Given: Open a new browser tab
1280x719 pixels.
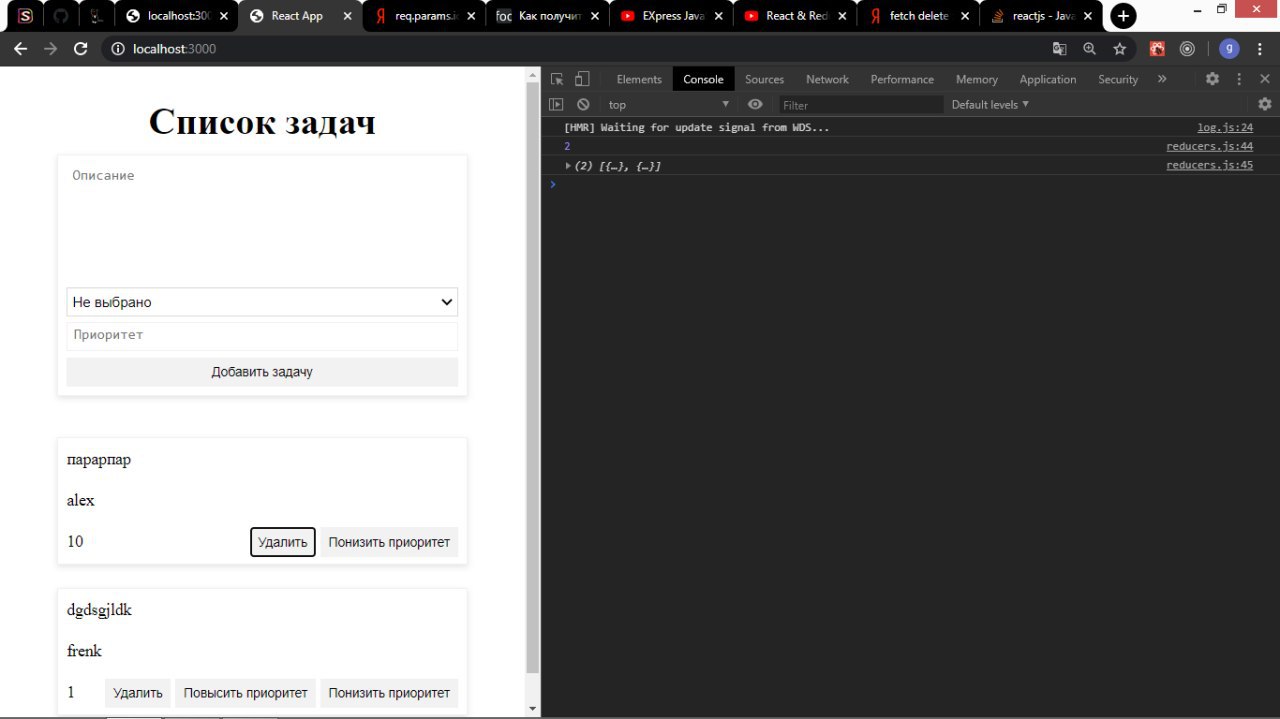Looking at the screenshot, I should tap(1123, 16).
